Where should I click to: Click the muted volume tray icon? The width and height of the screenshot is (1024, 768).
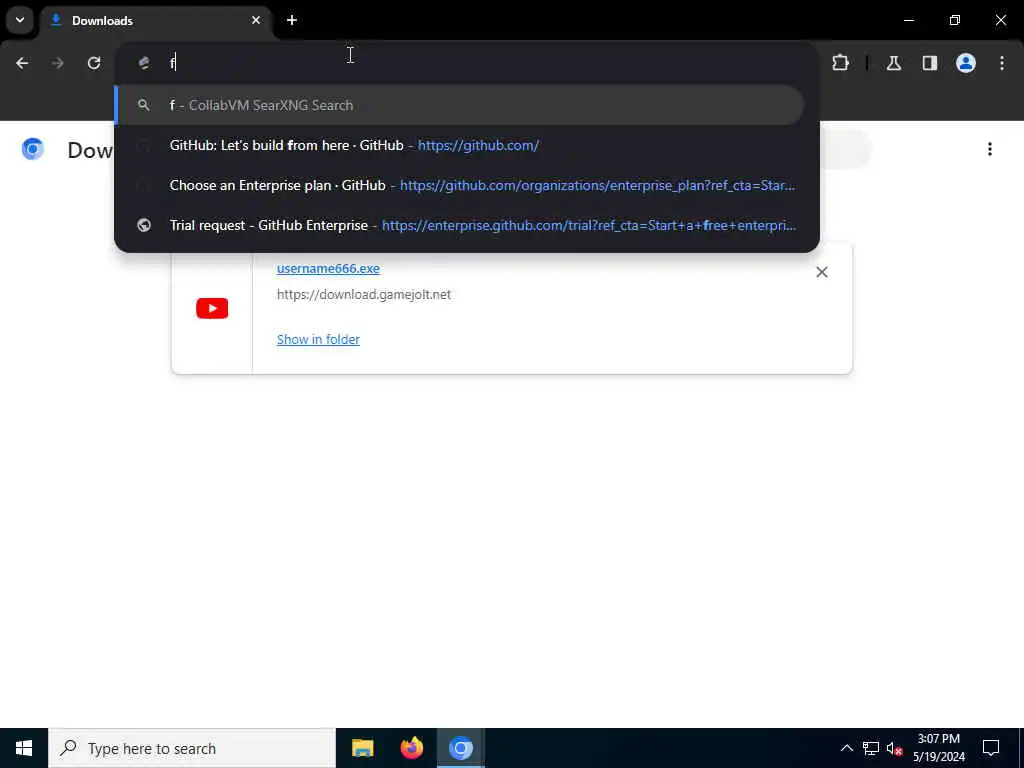(894, 748)
